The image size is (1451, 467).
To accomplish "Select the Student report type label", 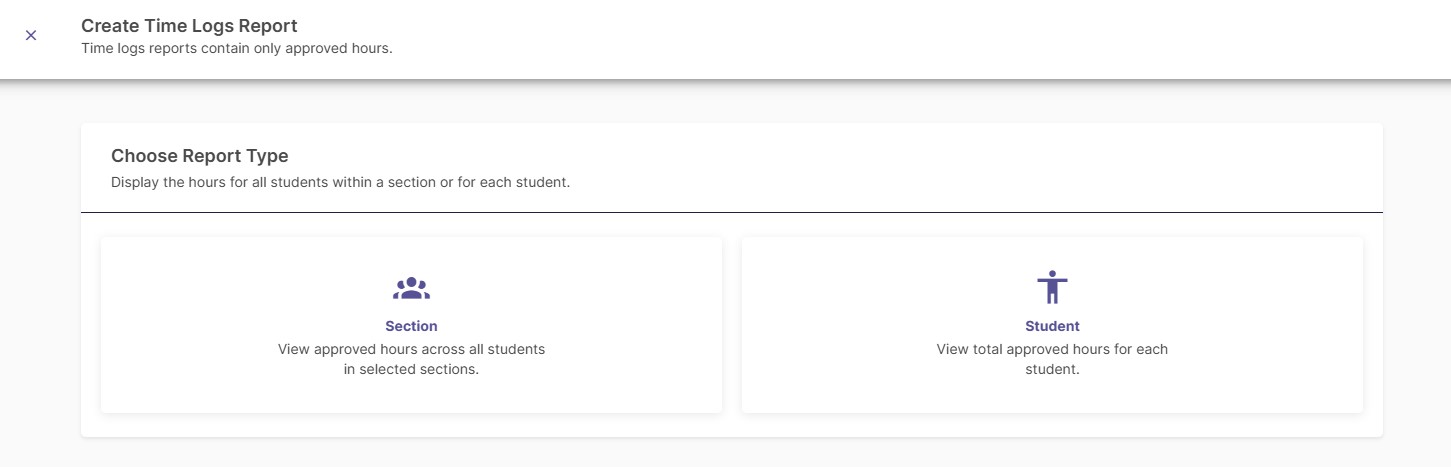I will click(1052, 326).
